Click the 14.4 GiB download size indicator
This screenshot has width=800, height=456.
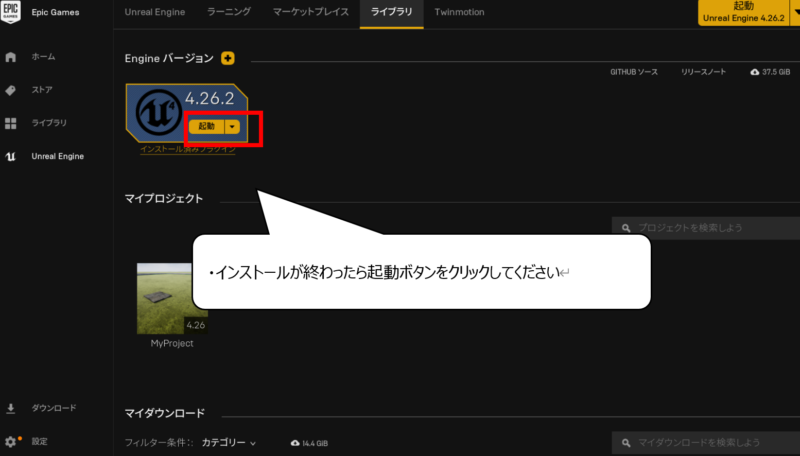(309, 443)
